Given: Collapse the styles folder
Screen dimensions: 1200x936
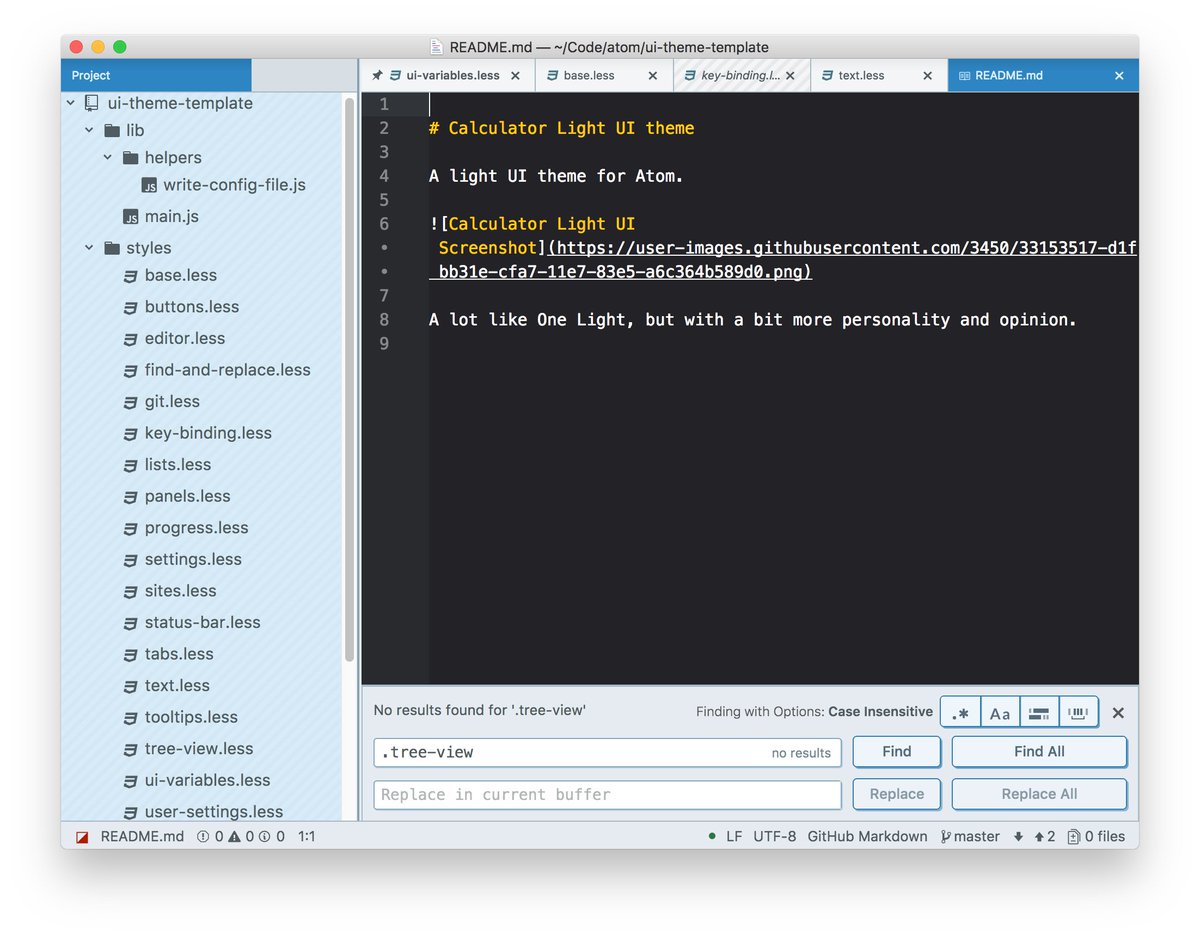Looking at the screenshot, I should [90, 248].
